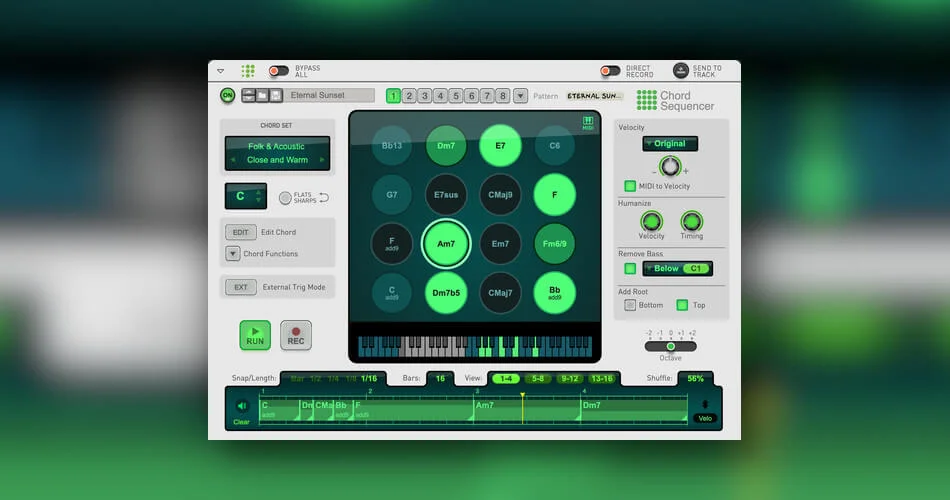Viewport: 950px width, 500px height.
Task: Click the Humanize Timing knob
Action: (x=691, y=221)
